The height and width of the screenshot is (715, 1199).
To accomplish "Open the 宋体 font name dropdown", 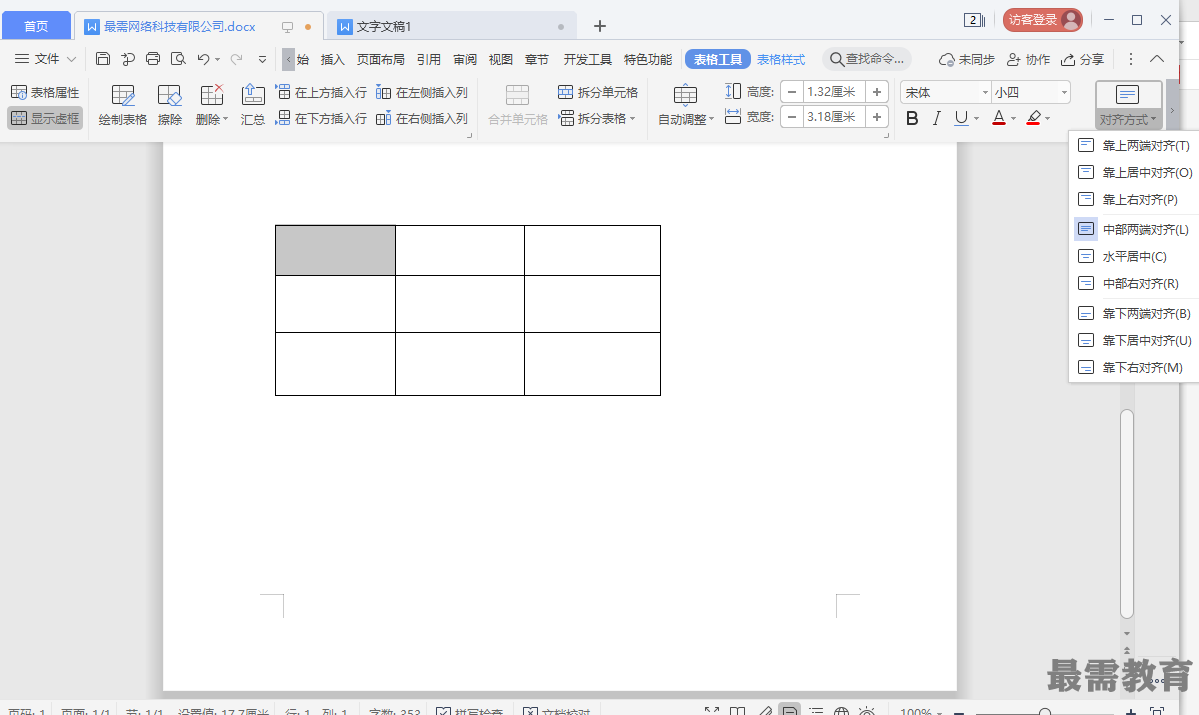I will (x=985, y=93).
